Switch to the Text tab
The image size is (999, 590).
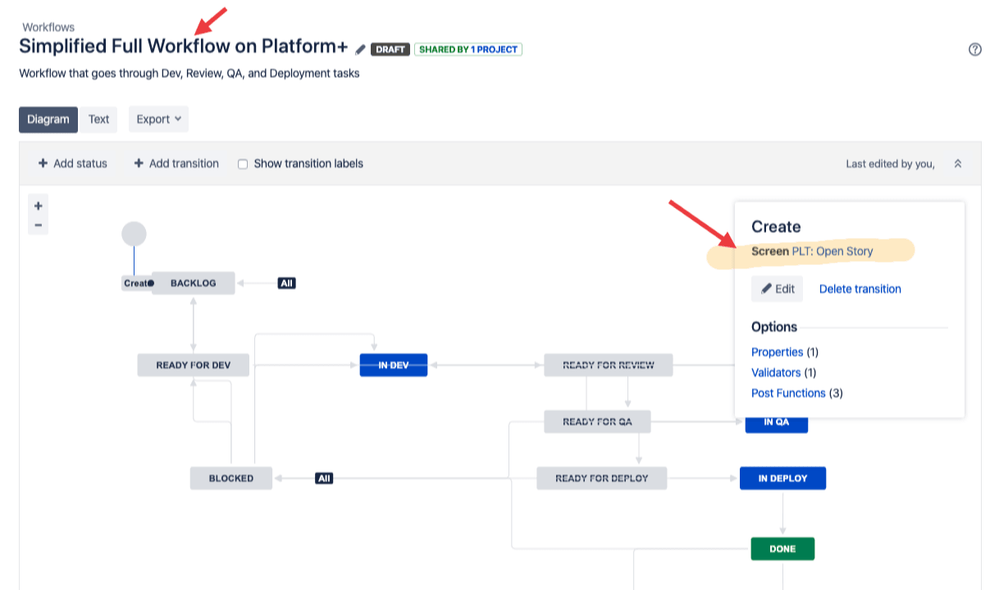click(99, 119)
